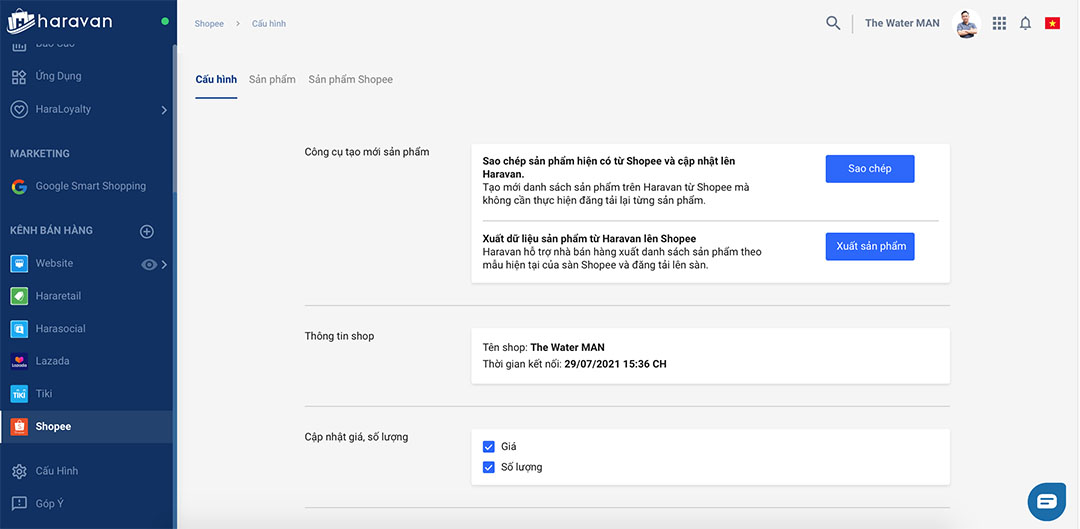Open the search magnifier icon
Viewport: 1080px width, 529px height.
[x=833, y=23]
